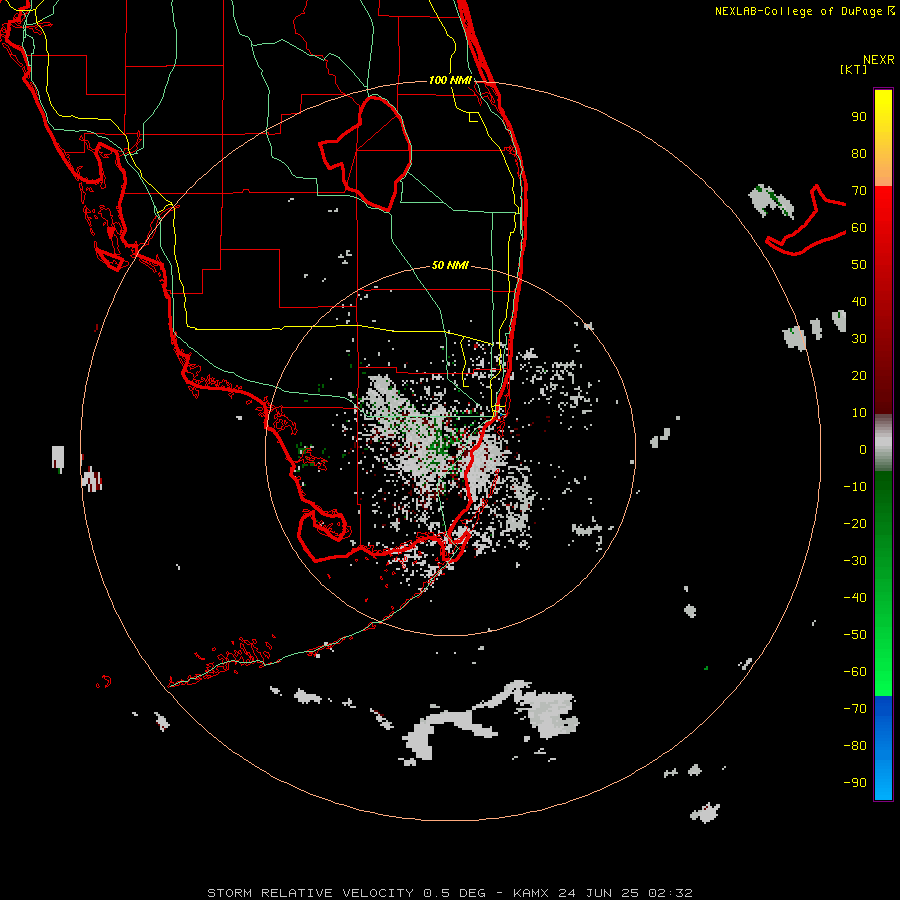Click the '-60' value on the velocity scale
Viewport: 900px width, 900px height.
[x=855, y=672]
